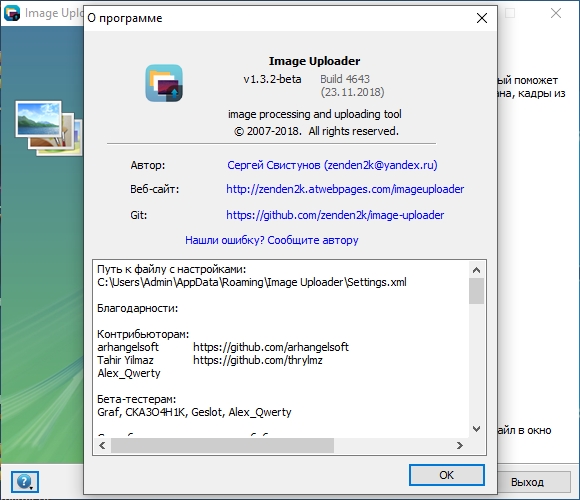Image resolution: width=580 pixels, height=500 pixels.
Task: Open the help button in main window
Action: point(24,482)
